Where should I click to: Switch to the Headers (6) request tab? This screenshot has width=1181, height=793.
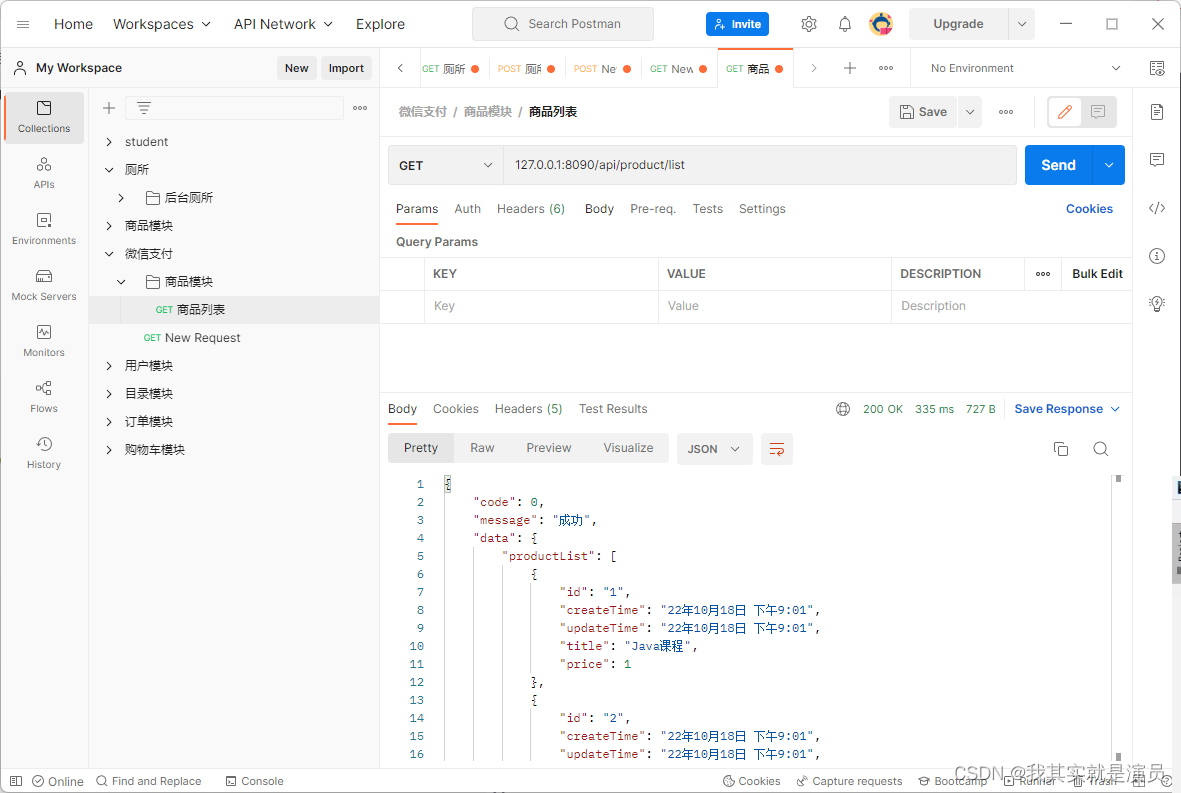coord(530,209)
